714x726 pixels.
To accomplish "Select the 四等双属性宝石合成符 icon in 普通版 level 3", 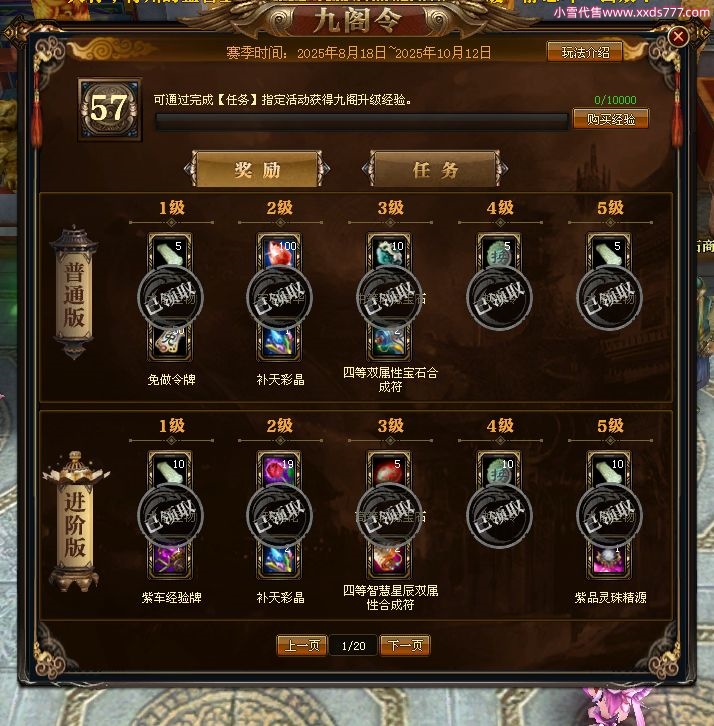I will click(x=389, y=343).
